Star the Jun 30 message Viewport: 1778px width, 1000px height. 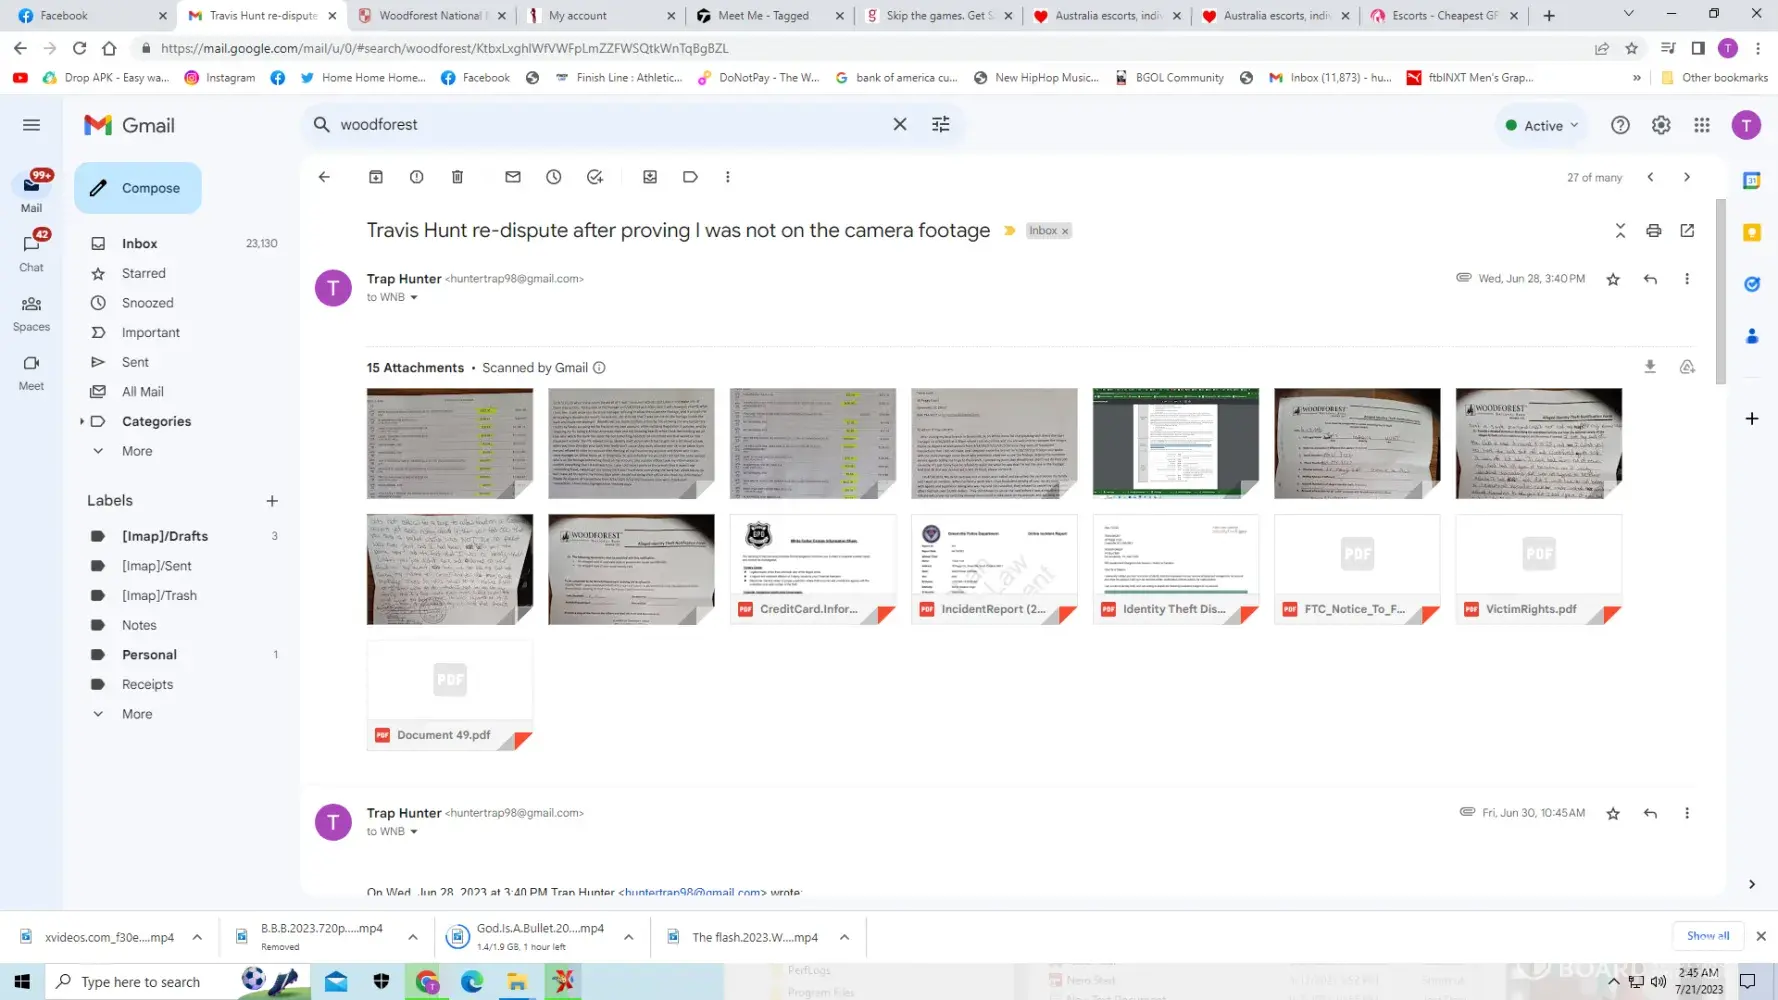pyautogui.click(x=1612, y=814)
